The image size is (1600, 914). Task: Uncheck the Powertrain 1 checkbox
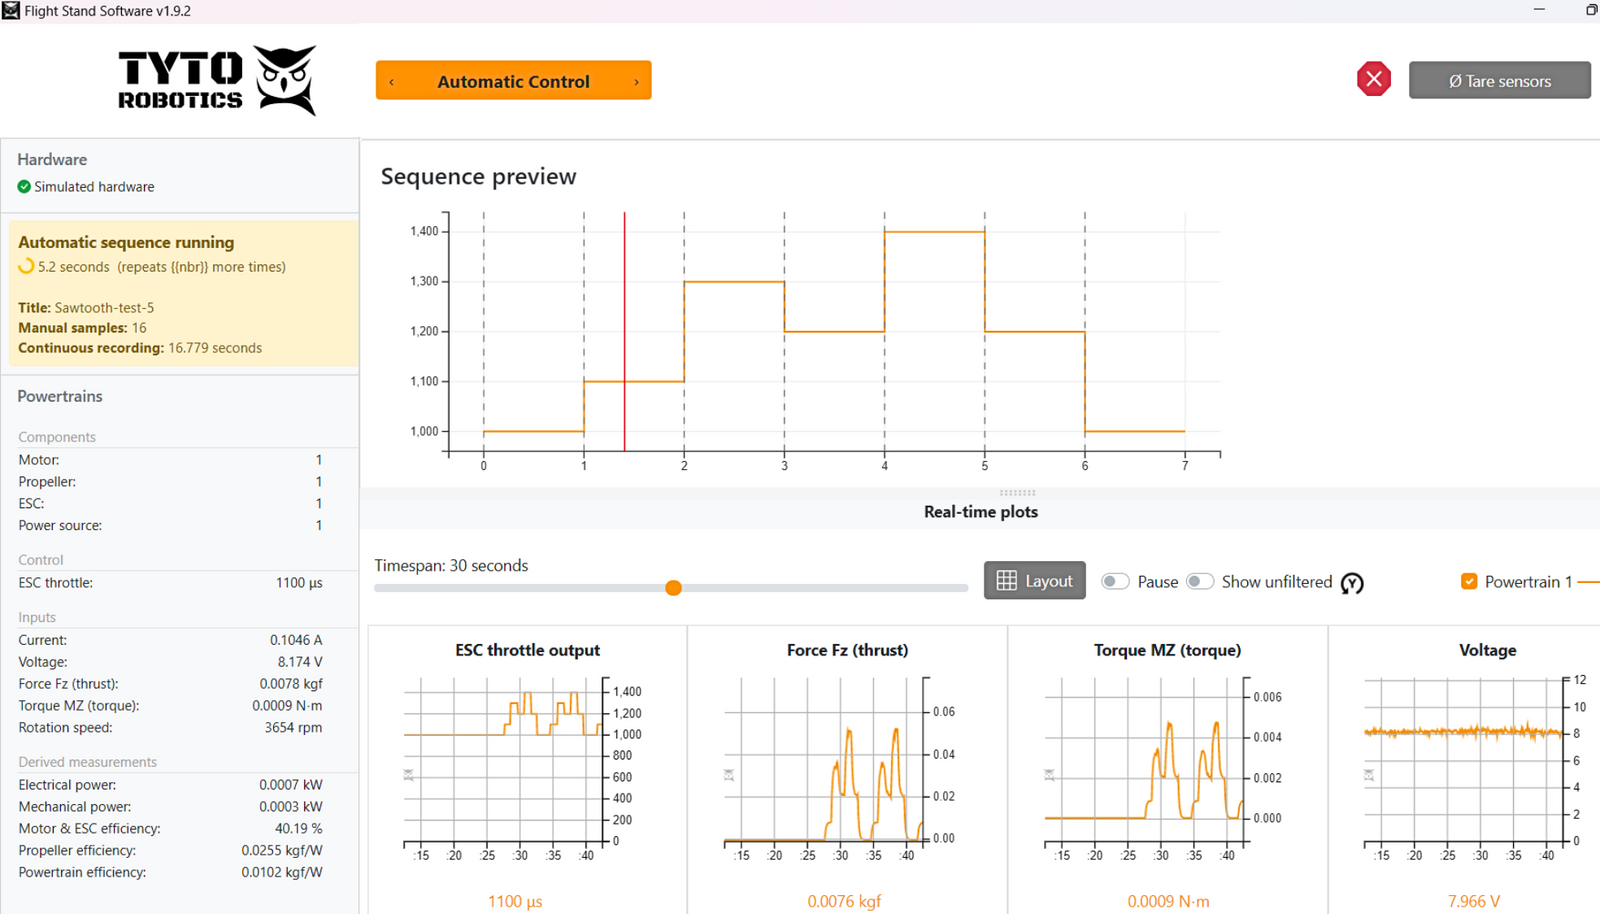point(1469,582)
